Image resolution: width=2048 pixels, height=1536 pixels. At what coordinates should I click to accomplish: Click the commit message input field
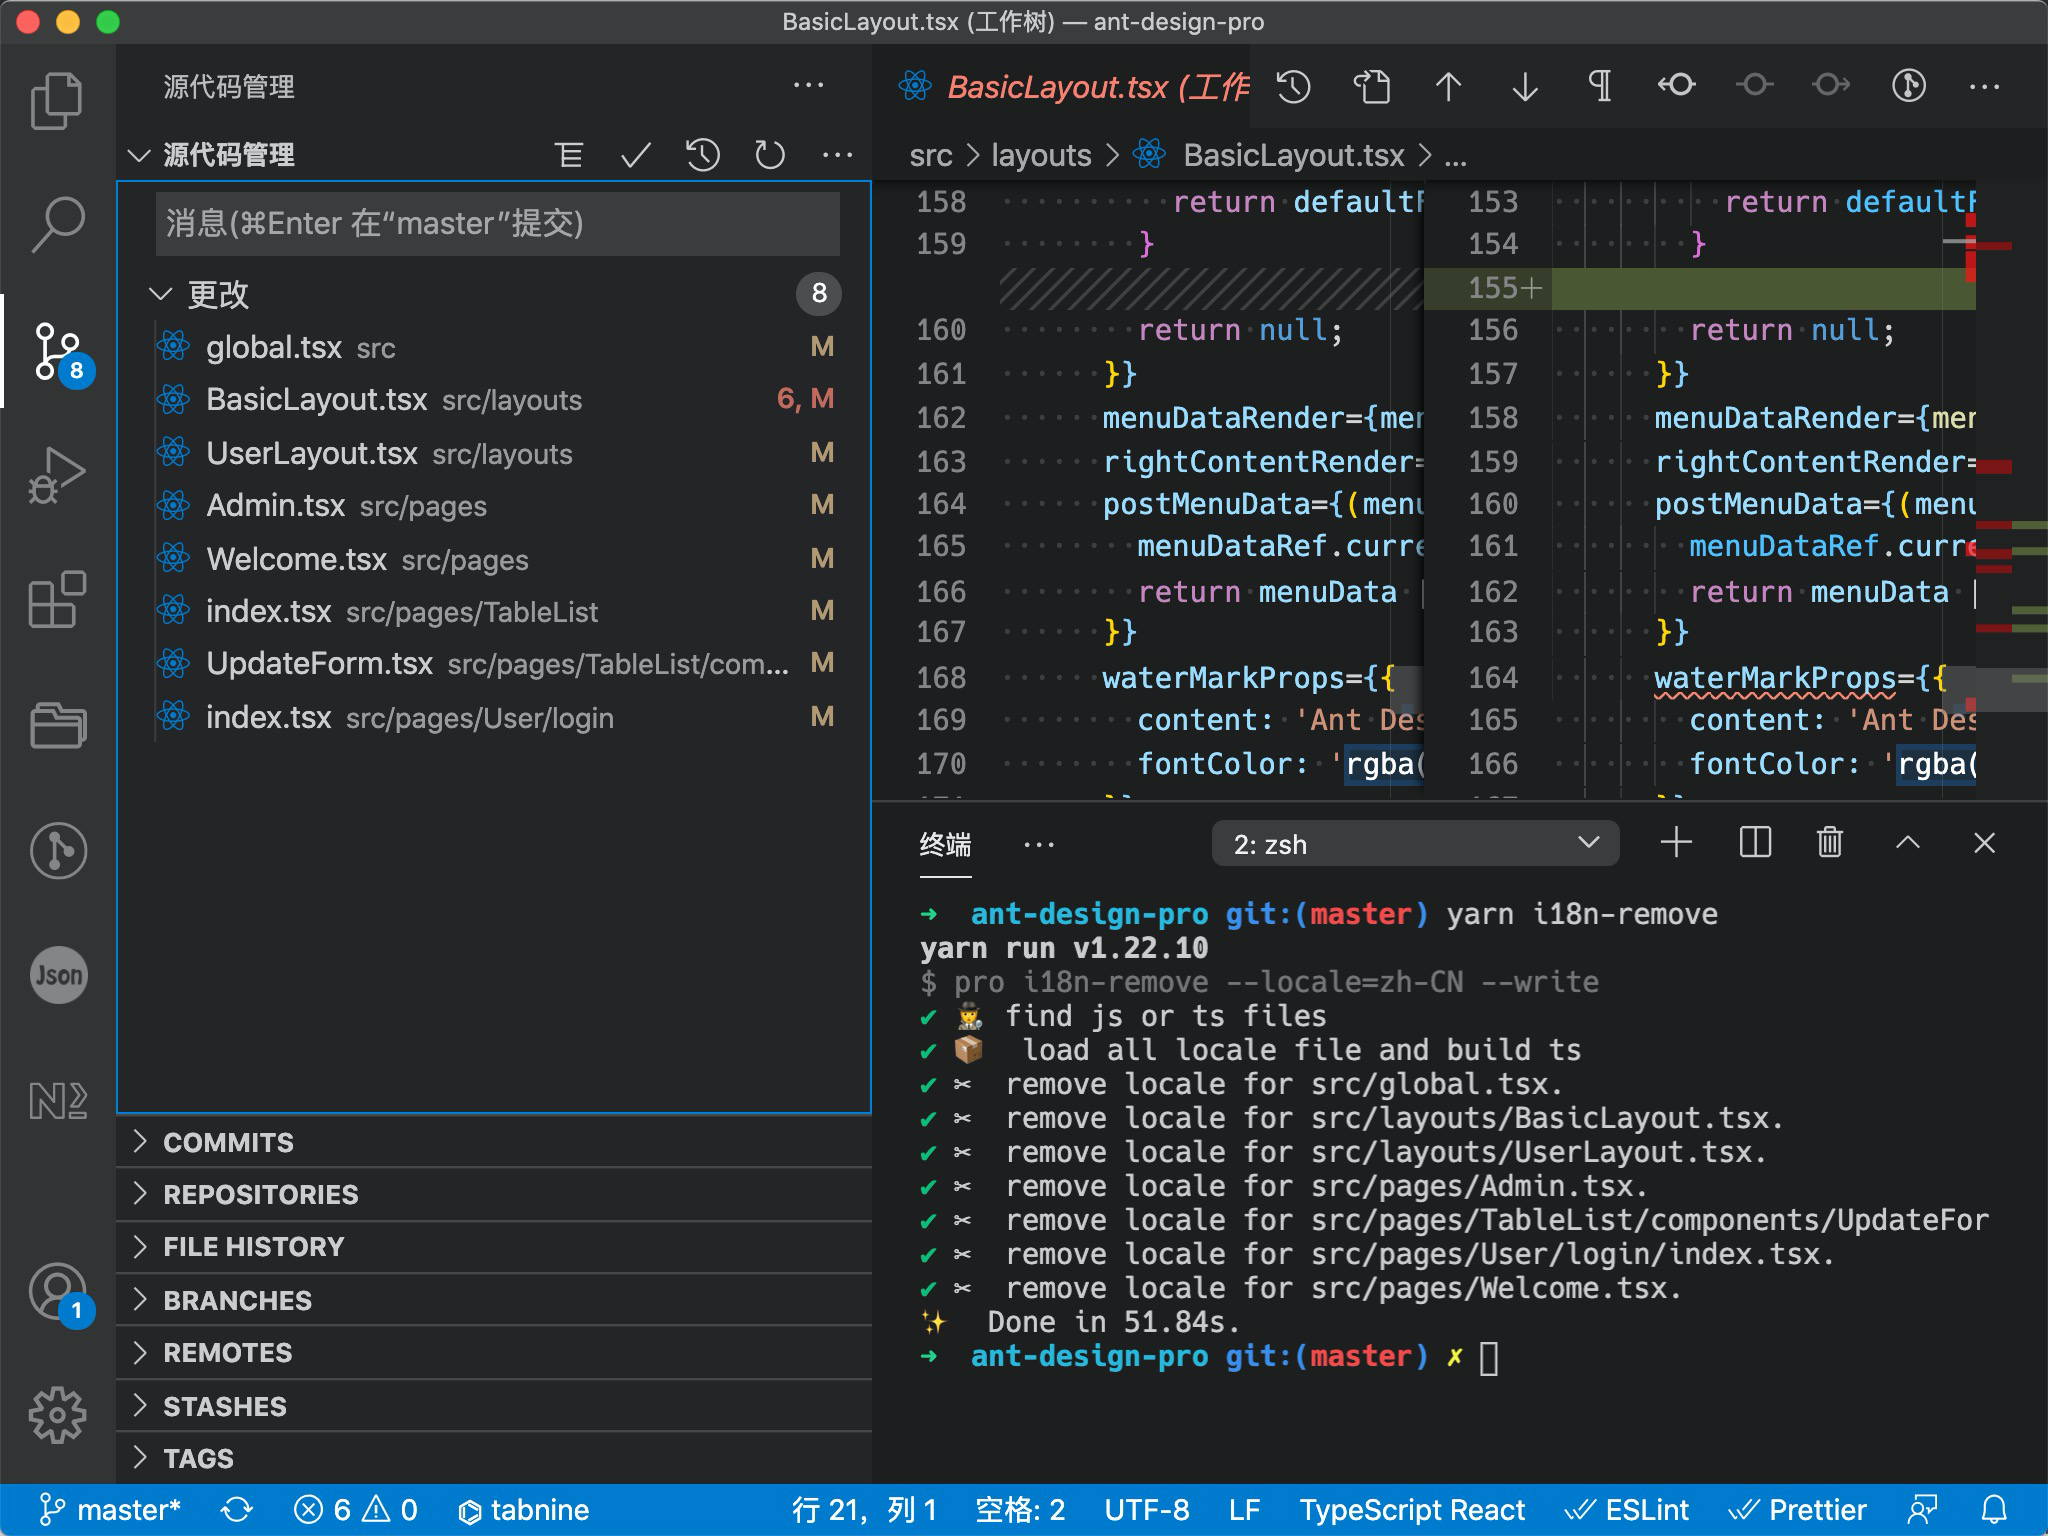[x=494, y=223]
